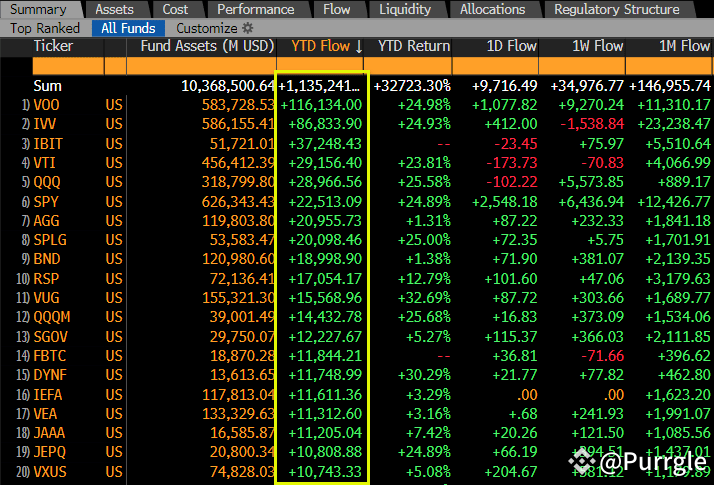Open the FBTC ticker row
714x485 pixels.
(50, 356)
